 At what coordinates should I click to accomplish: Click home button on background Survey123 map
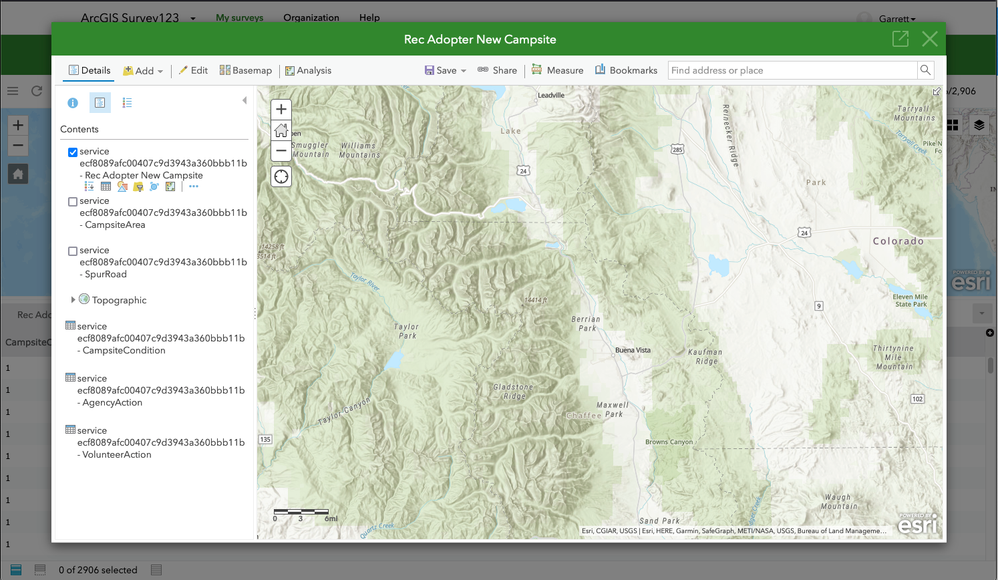[18, 174]
